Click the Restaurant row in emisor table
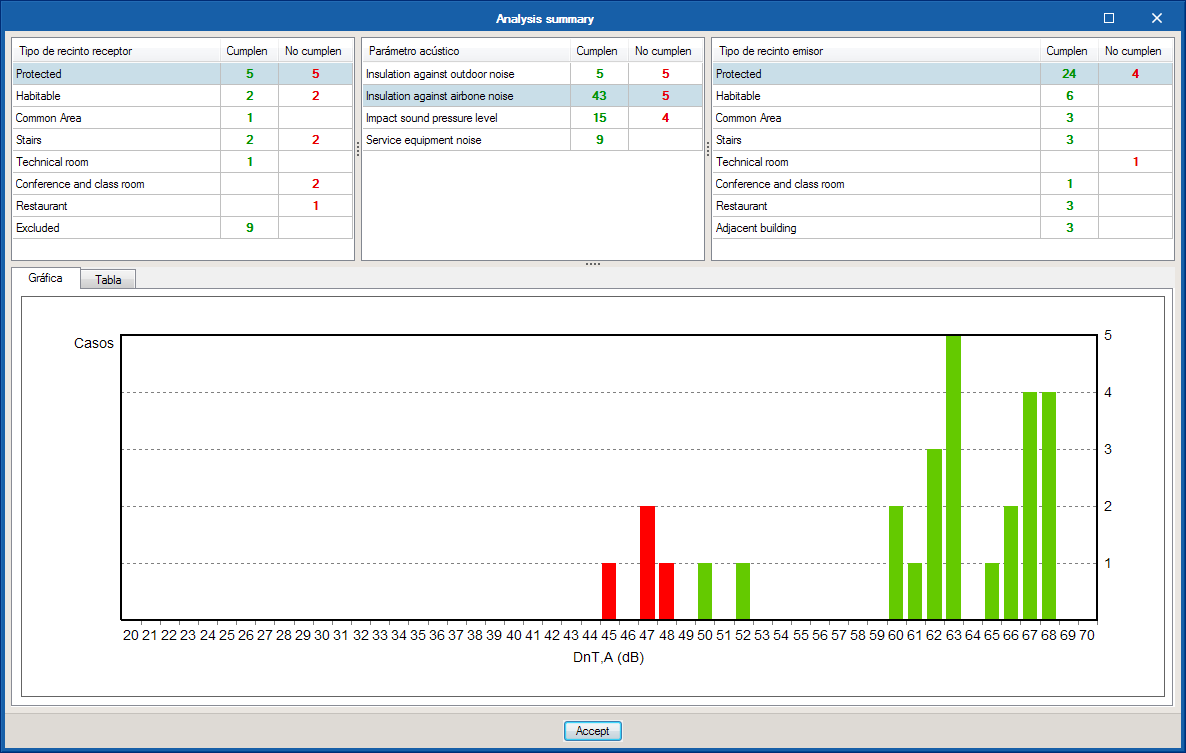The width and height of the screenshot is (1186, 753). coord(942,206)
